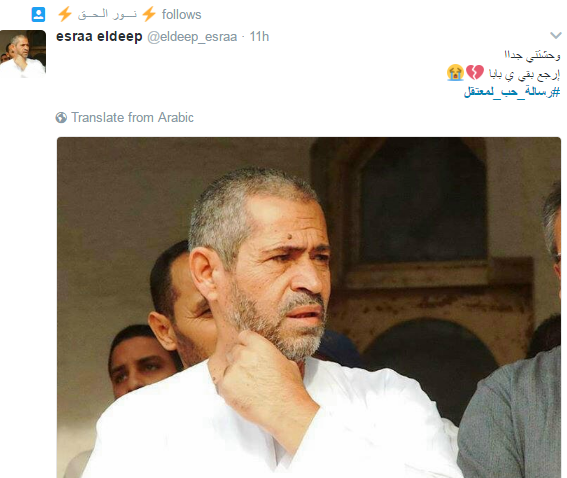
Task: Visit the @eldeep_esraa handle
Action: coord(192,37)
